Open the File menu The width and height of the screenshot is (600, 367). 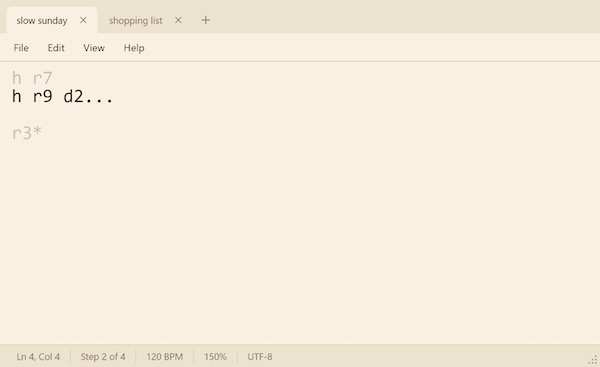click(21, 48)
